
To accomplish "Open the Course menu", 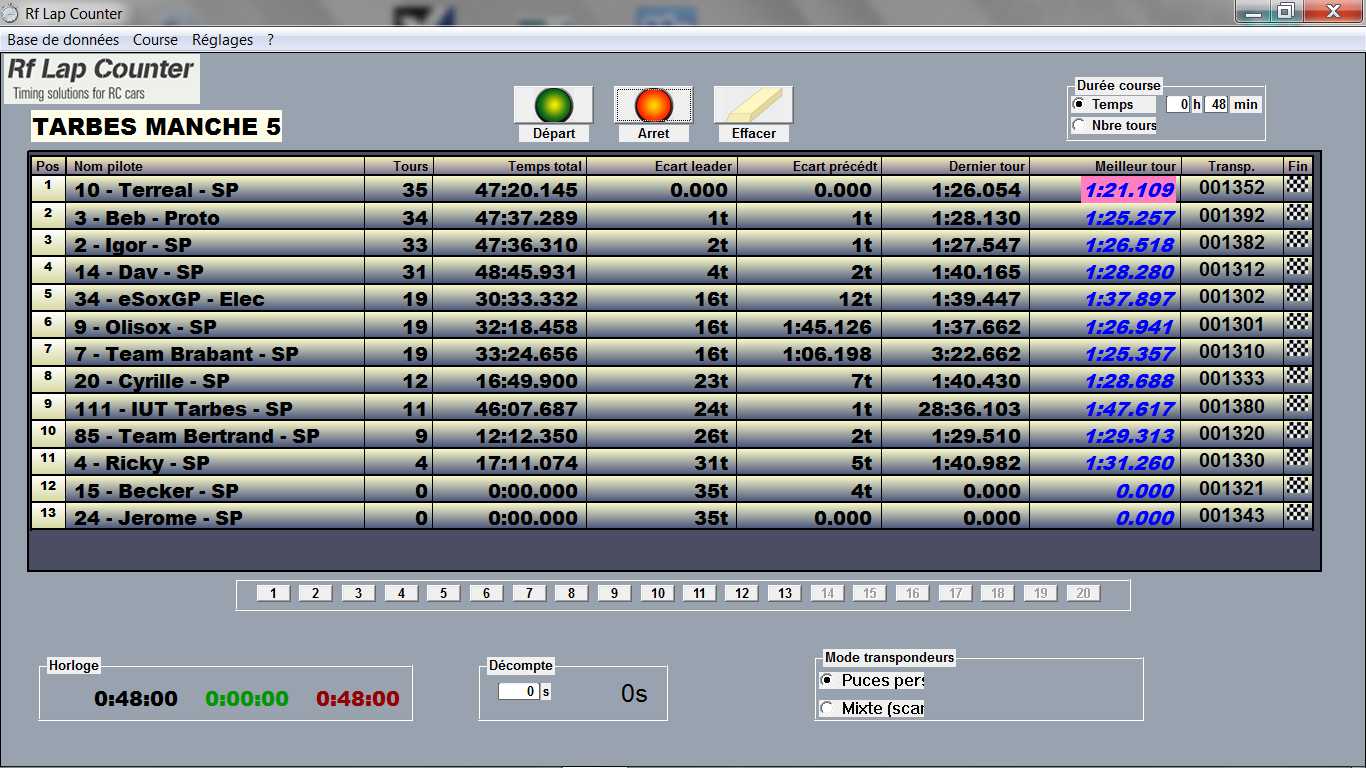I will pyautogui.click(x=155, y=40).
